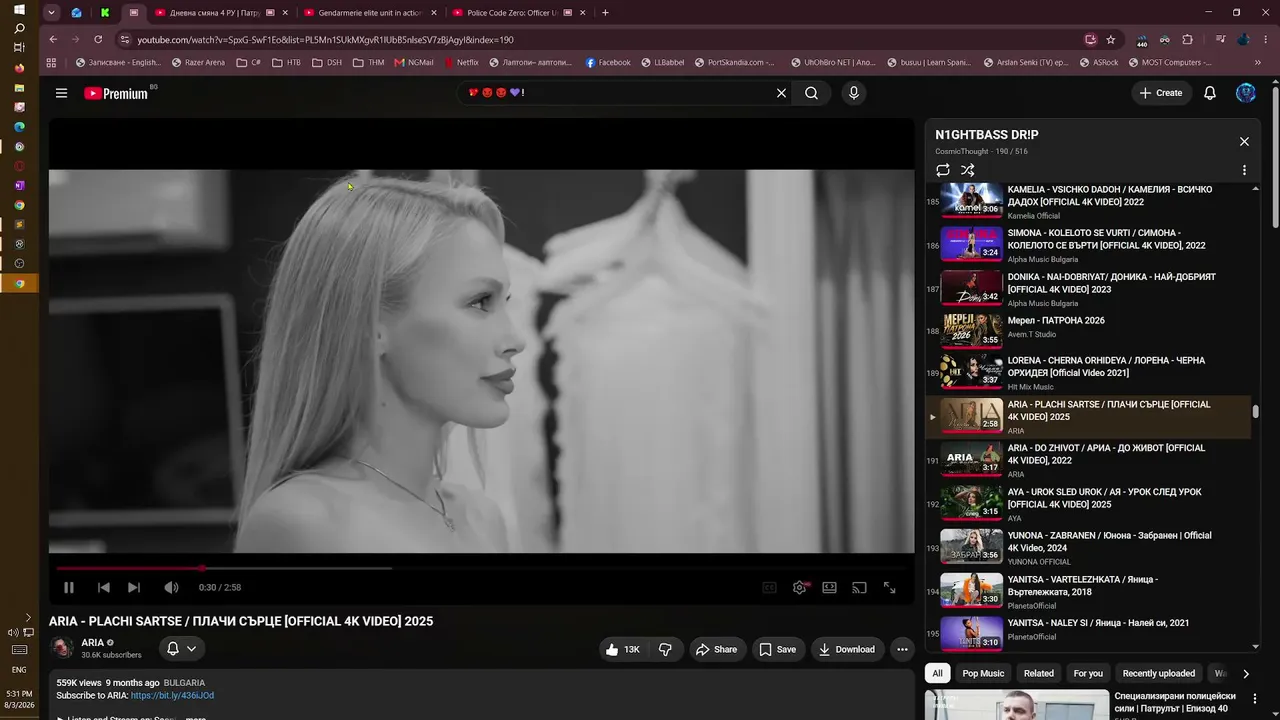
Task: Skip to previous video in player
Action: (x=104, y=588)
